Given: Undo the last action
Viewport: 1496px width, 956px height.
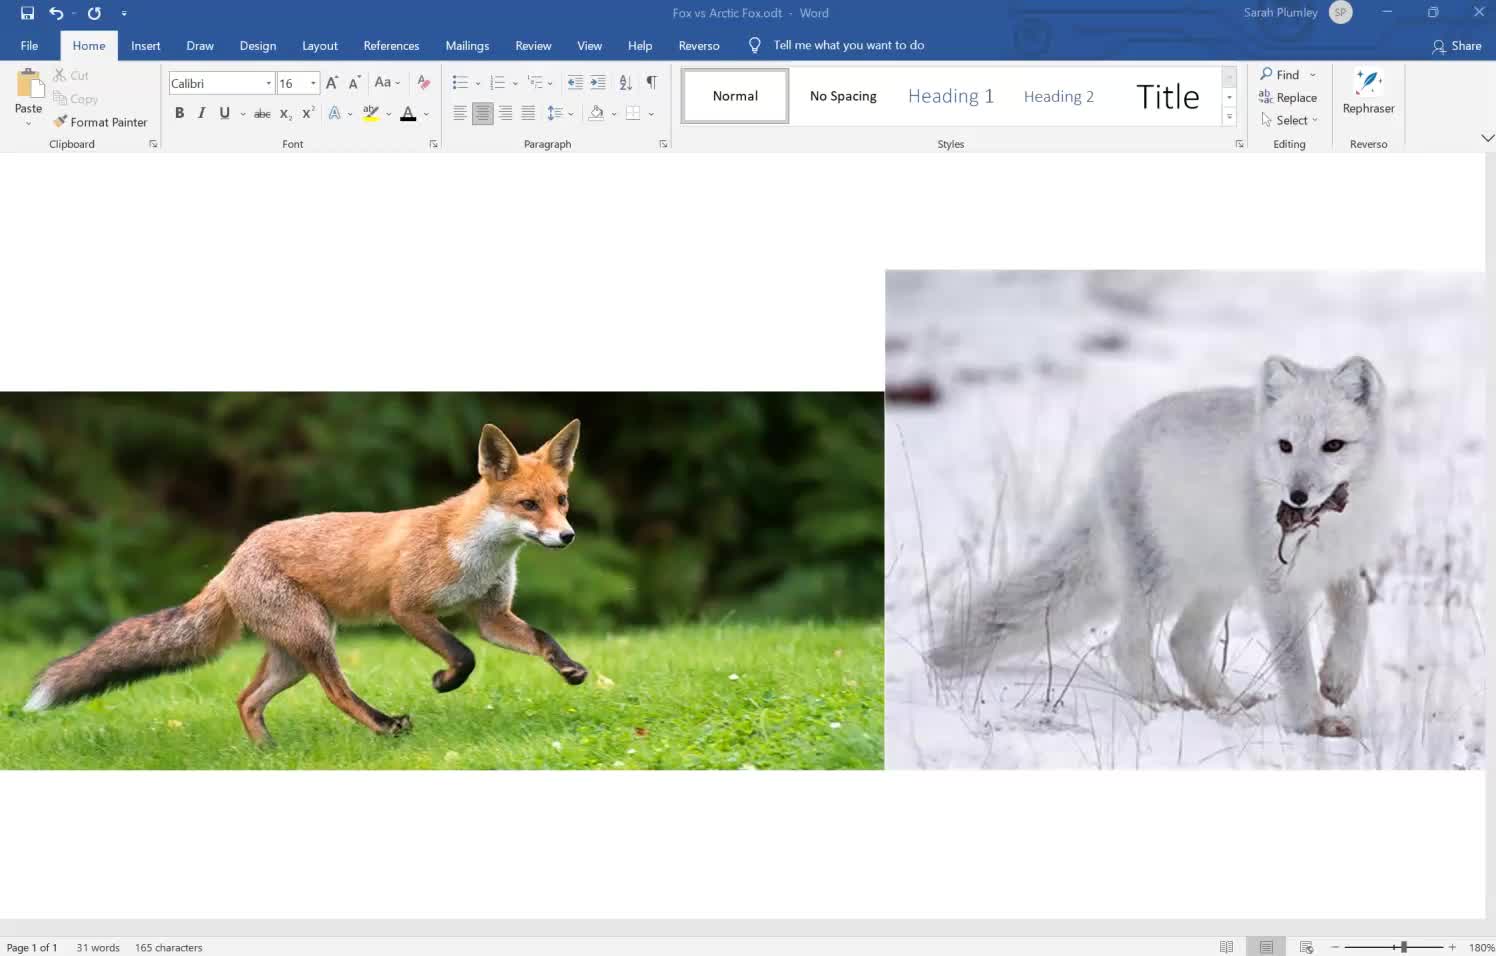Looking at the screenshot, I should point(56,13).
